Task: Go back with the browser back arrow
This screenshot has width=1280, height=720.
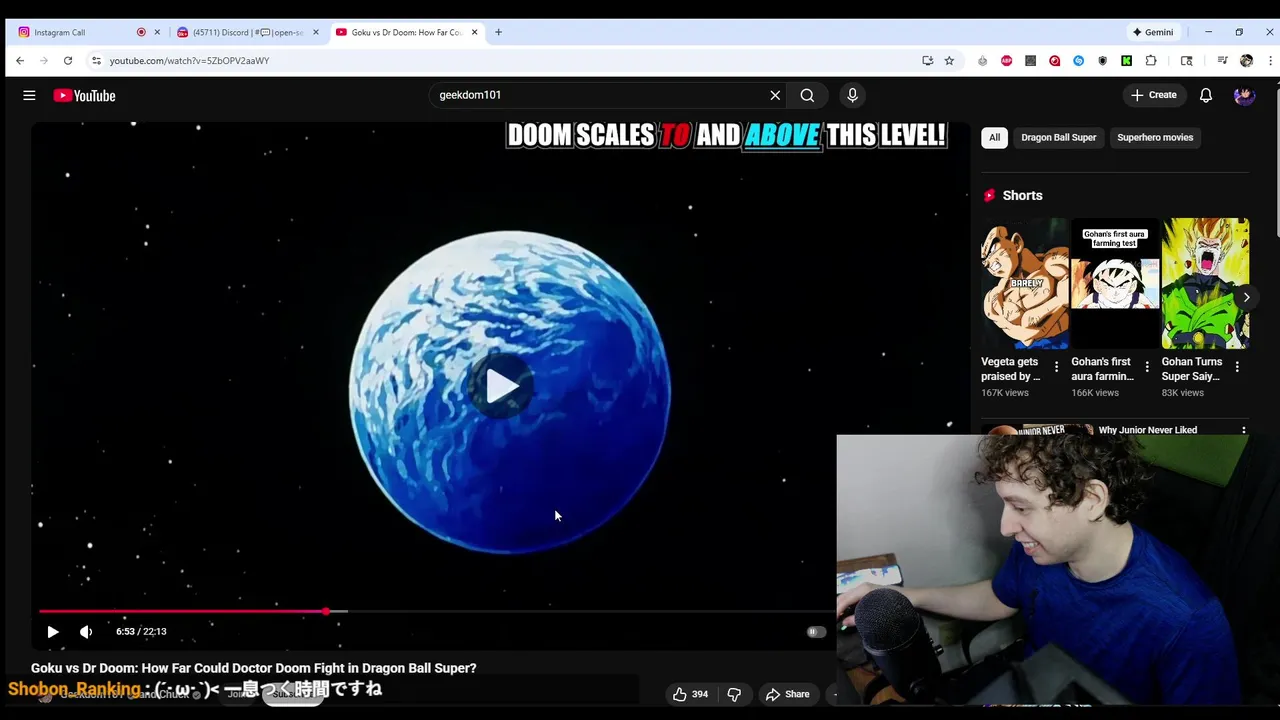Action: [20, 61]
